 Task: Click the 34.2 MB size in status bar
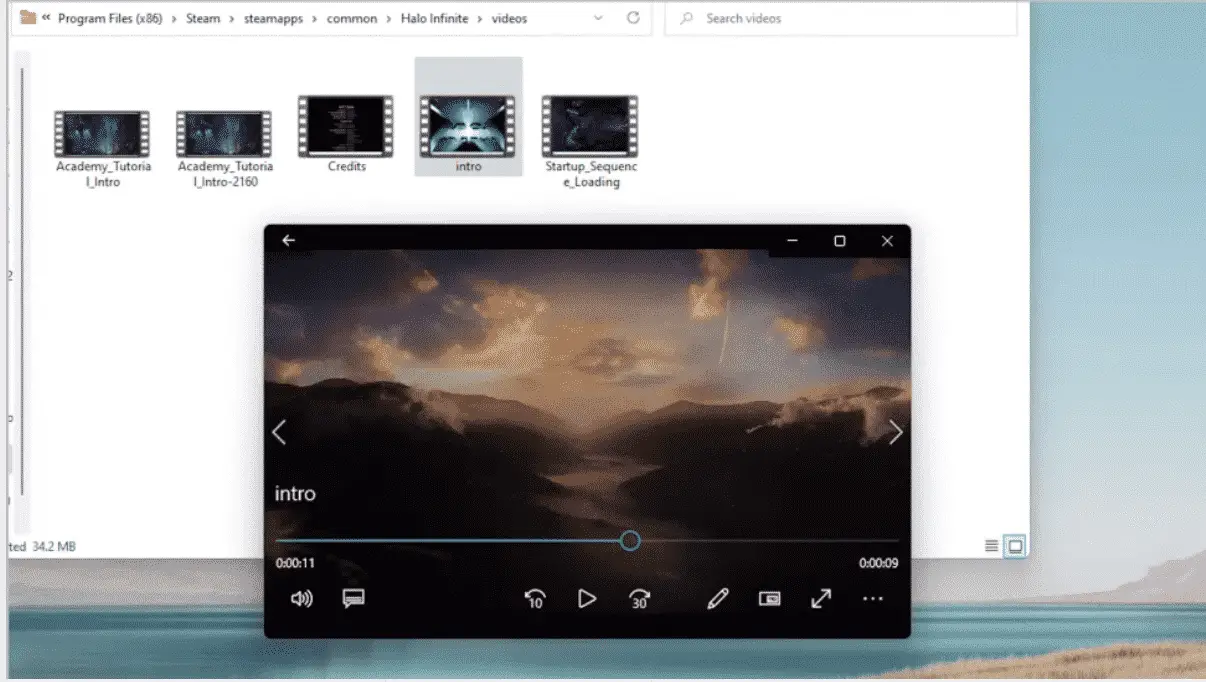[54, 546]
